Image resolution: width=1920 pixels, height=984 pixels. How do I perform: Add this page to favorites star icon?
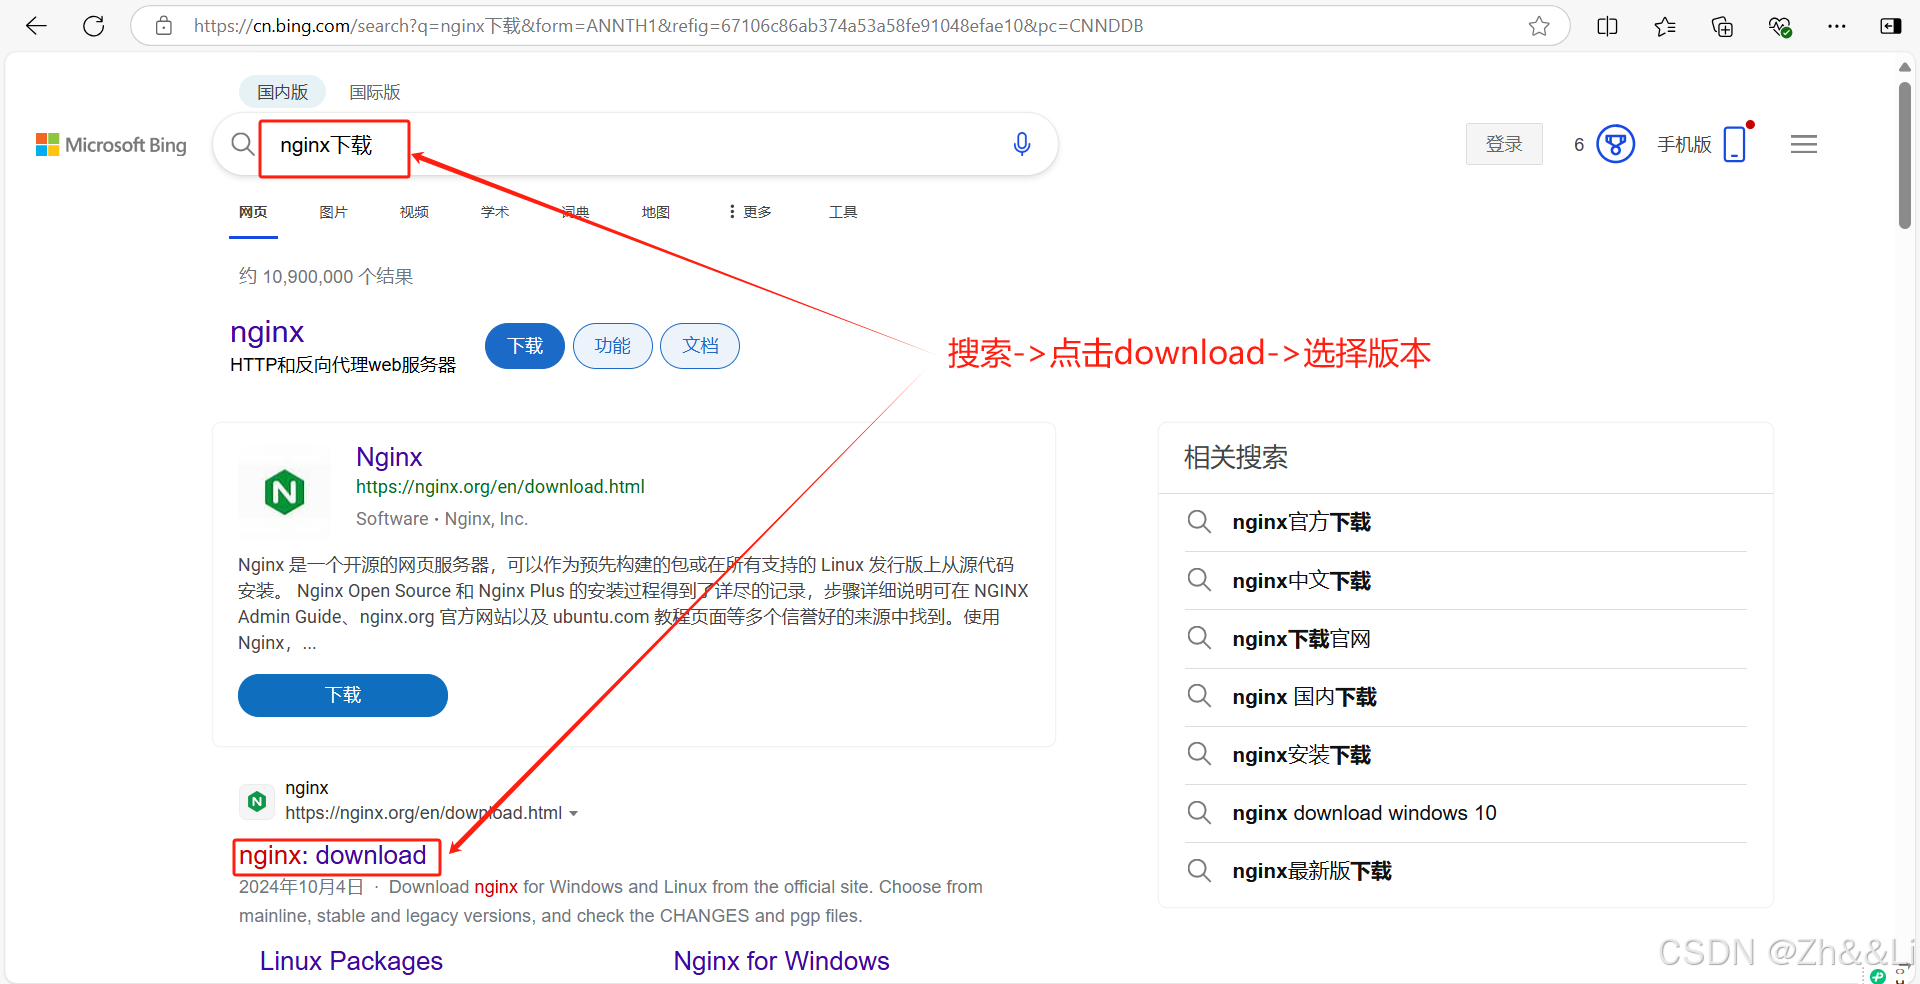[1539, 26]
